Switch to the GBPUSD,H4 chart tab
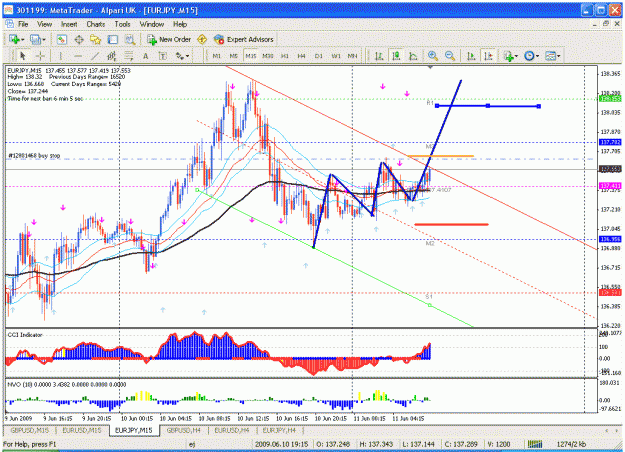This screenshot has height=452, width=625. tap(184, 430)
